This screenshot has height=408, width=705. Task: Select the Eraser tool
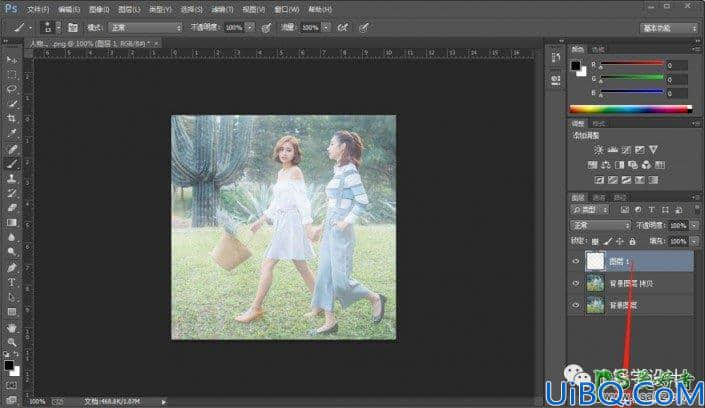tap(12, 208)
